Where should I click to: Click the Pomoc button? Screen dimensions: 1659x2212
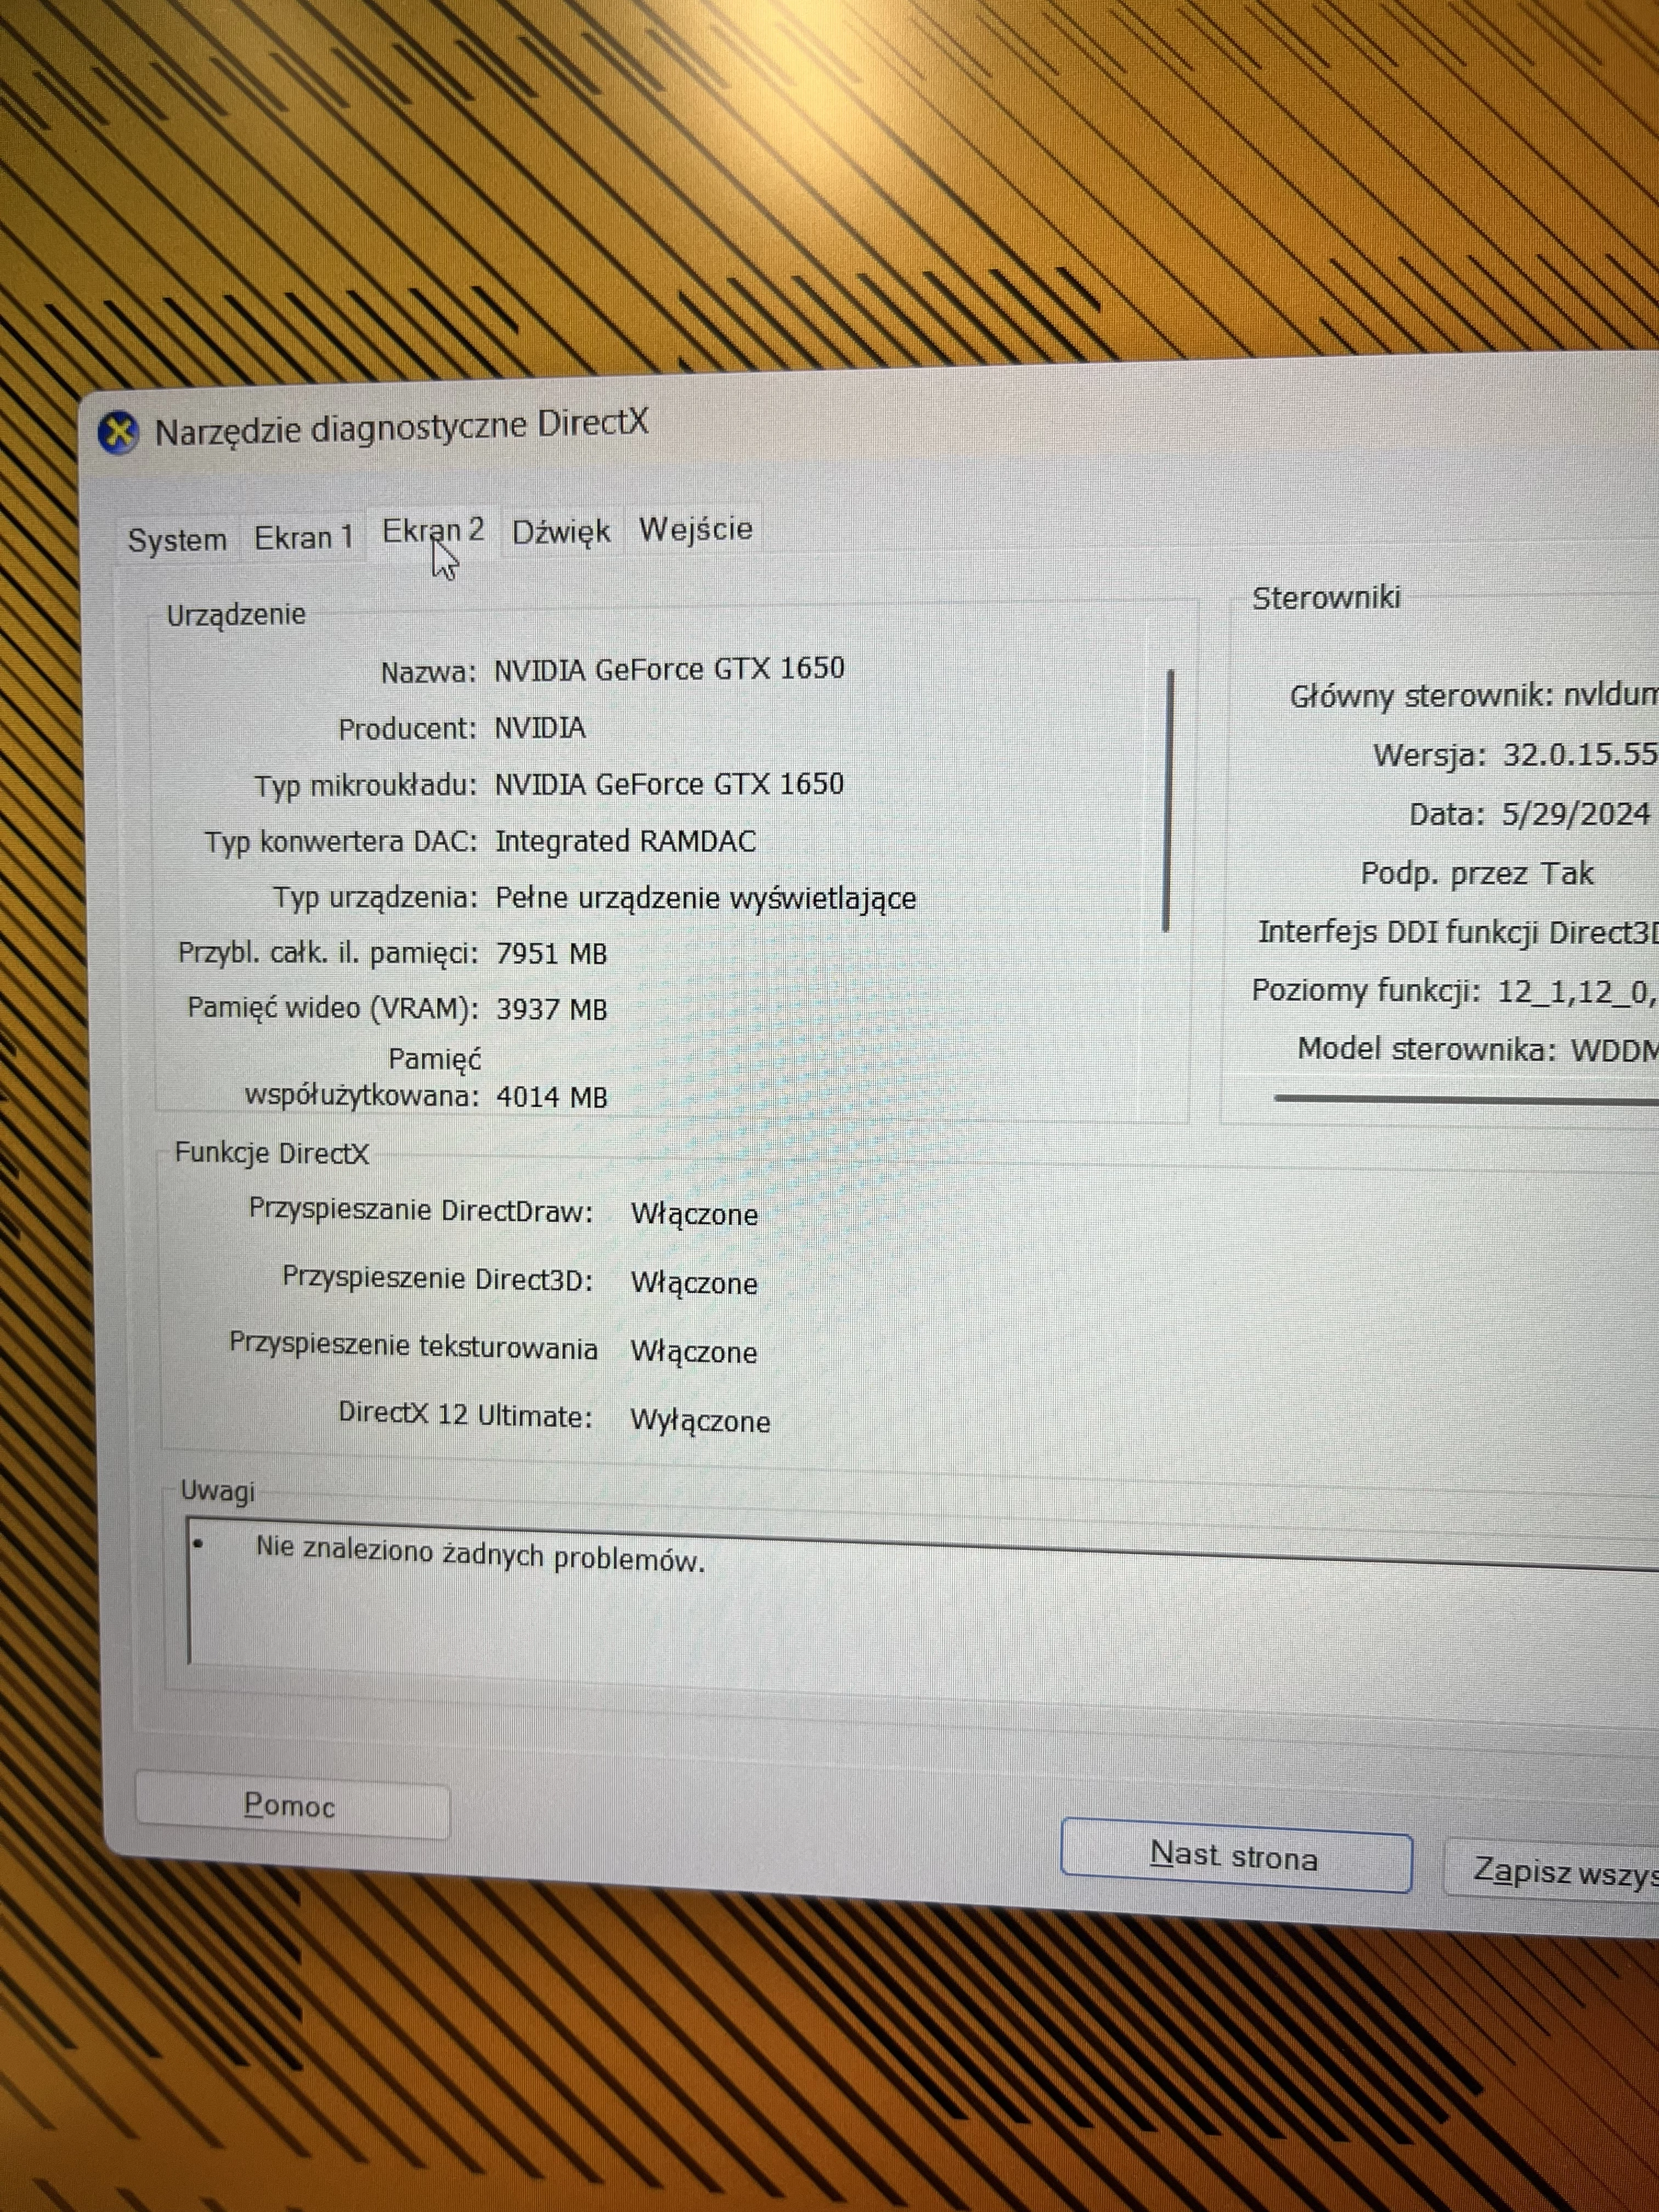tap(292, 1805)
